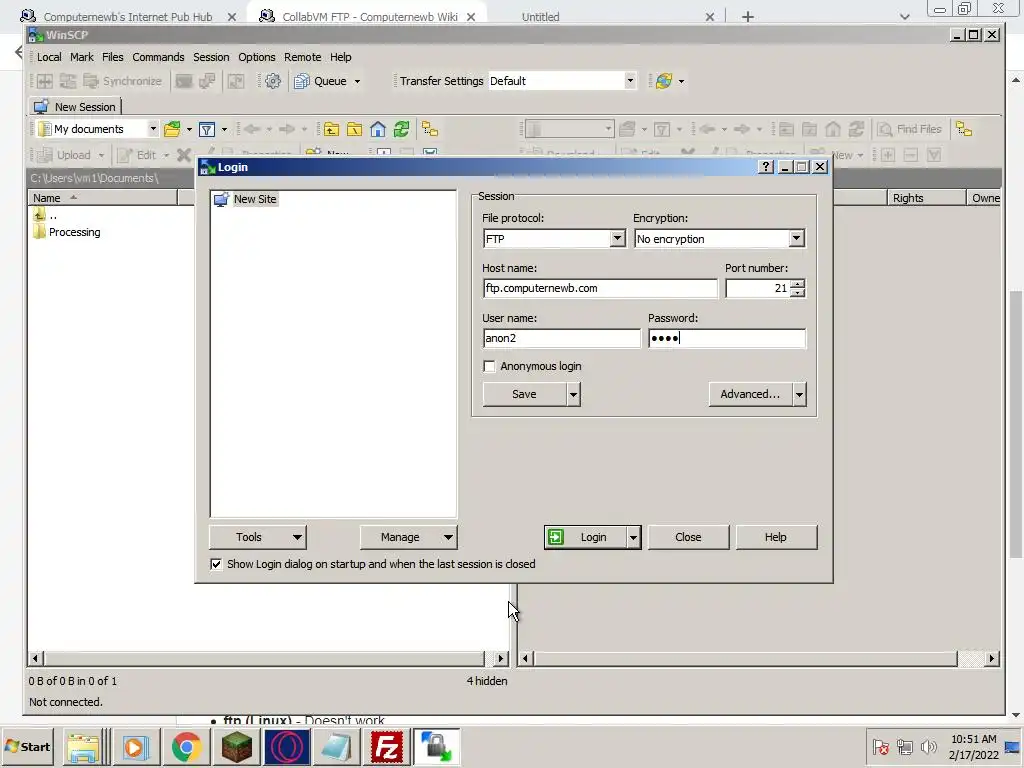Open the local parent directory icon
Image resolution: width=1024 pixels, height=768 pixels.
(331, 129)
